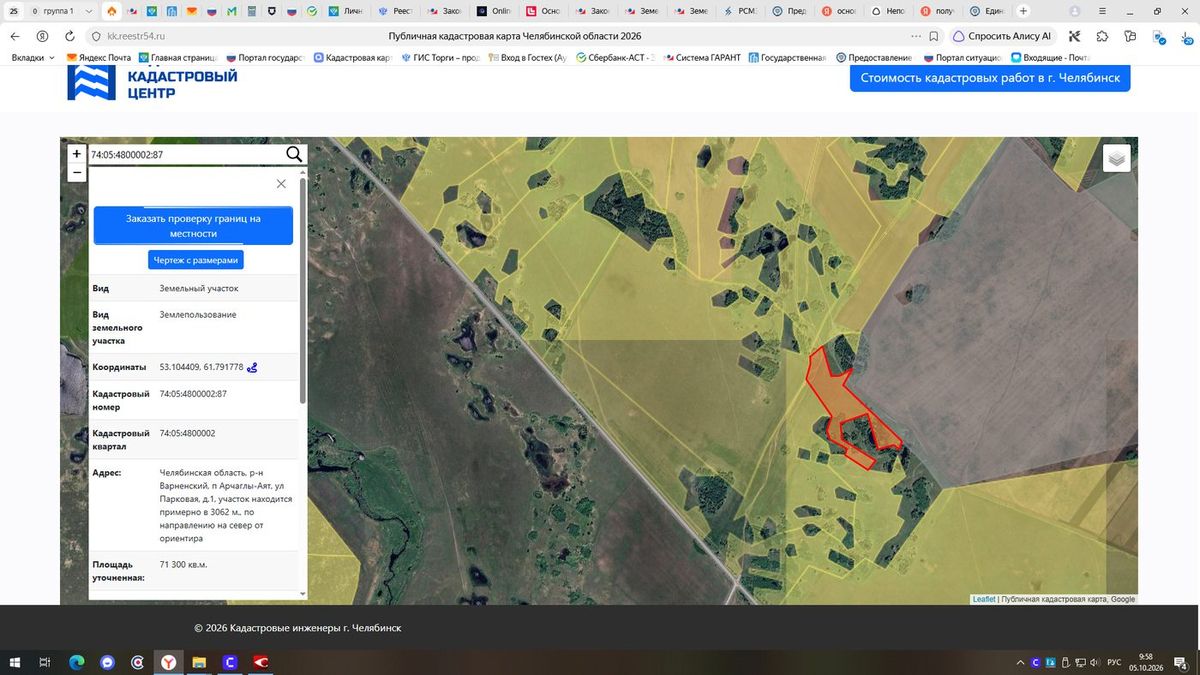Open the Leaflet attribution link
Viewport: 1200px width, 675px height.
[984, 599]
